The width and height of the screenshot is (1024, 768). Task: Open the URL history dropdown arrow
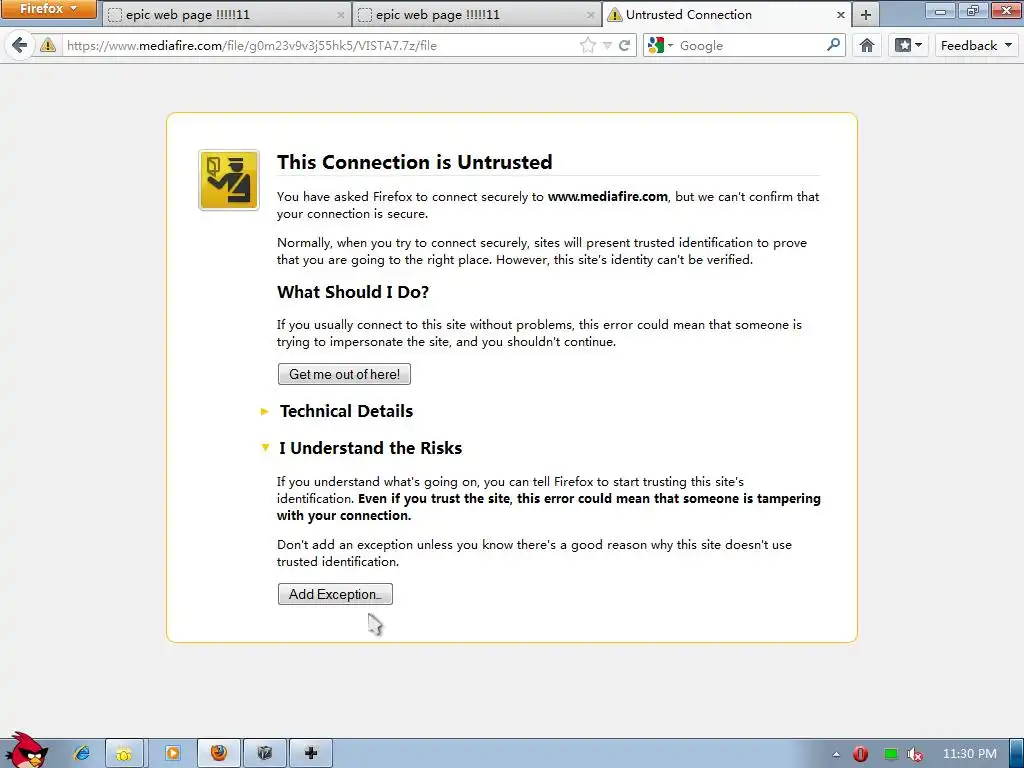pyautogui.click(x=607, y=45)
